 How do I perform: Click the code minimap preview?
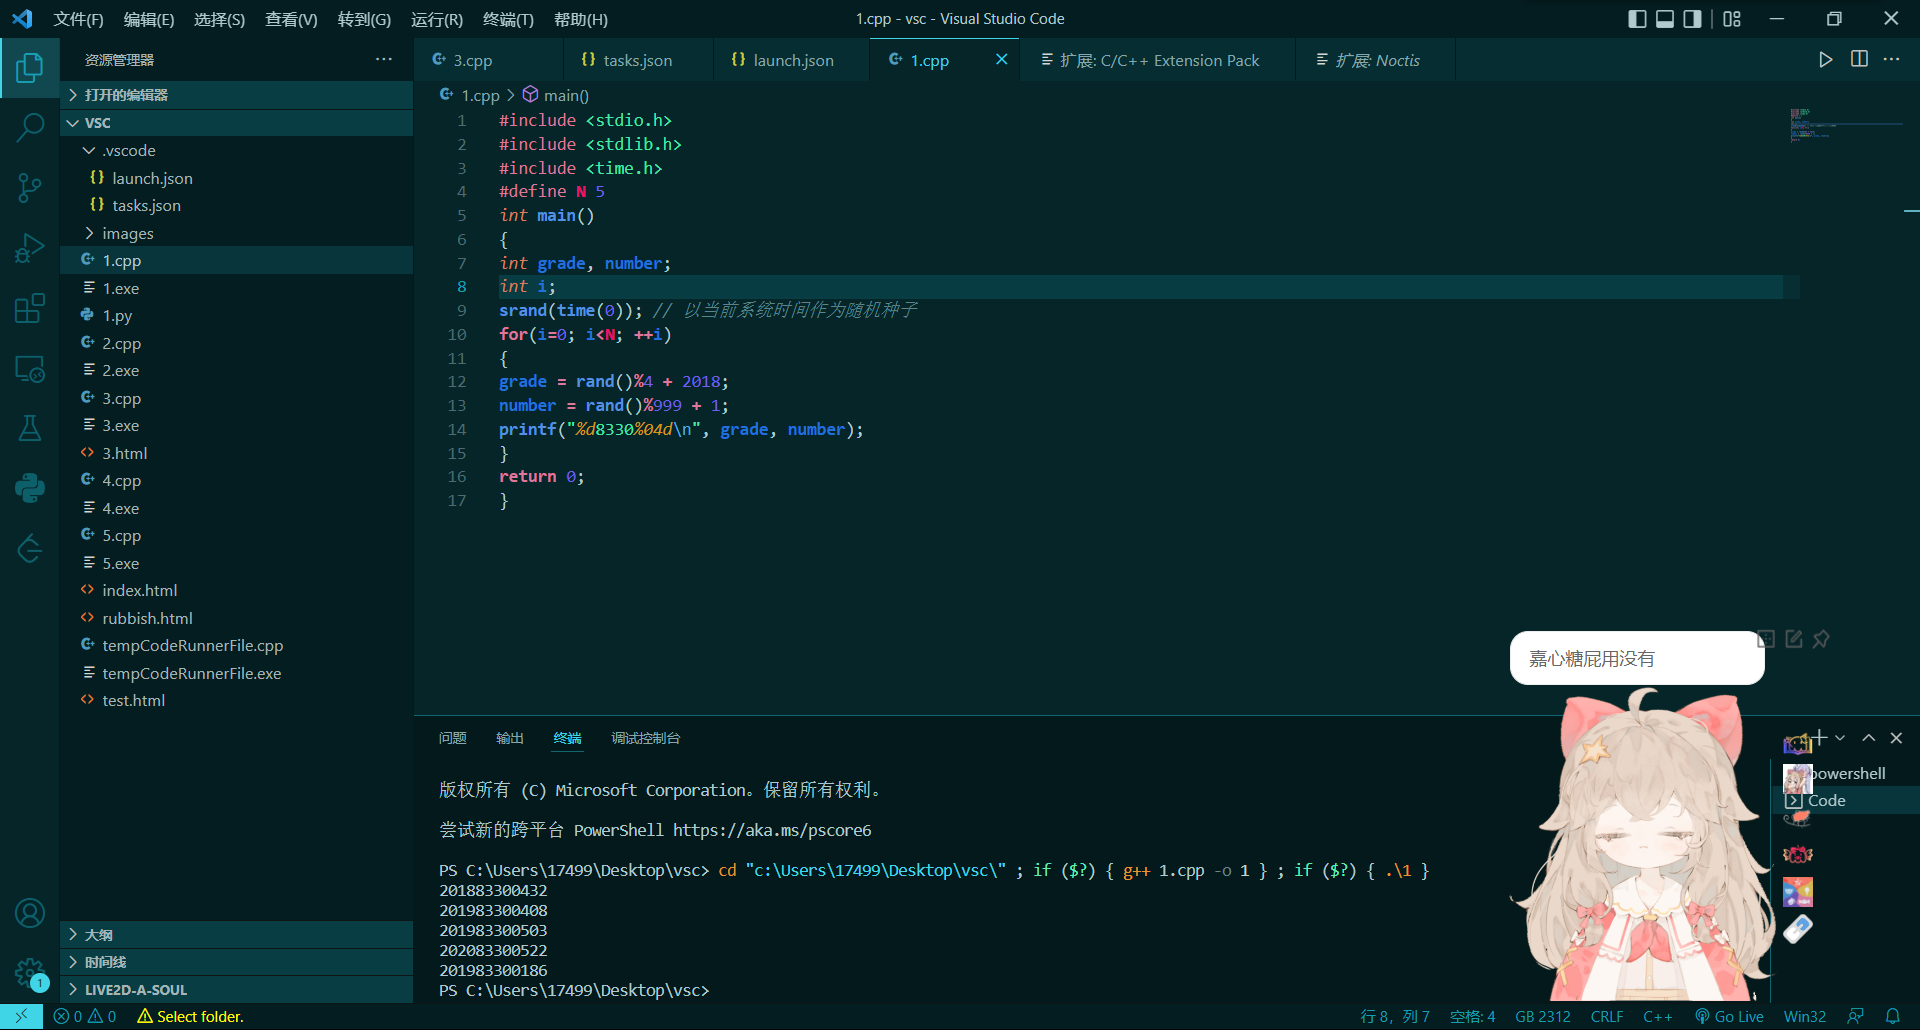1845,125
